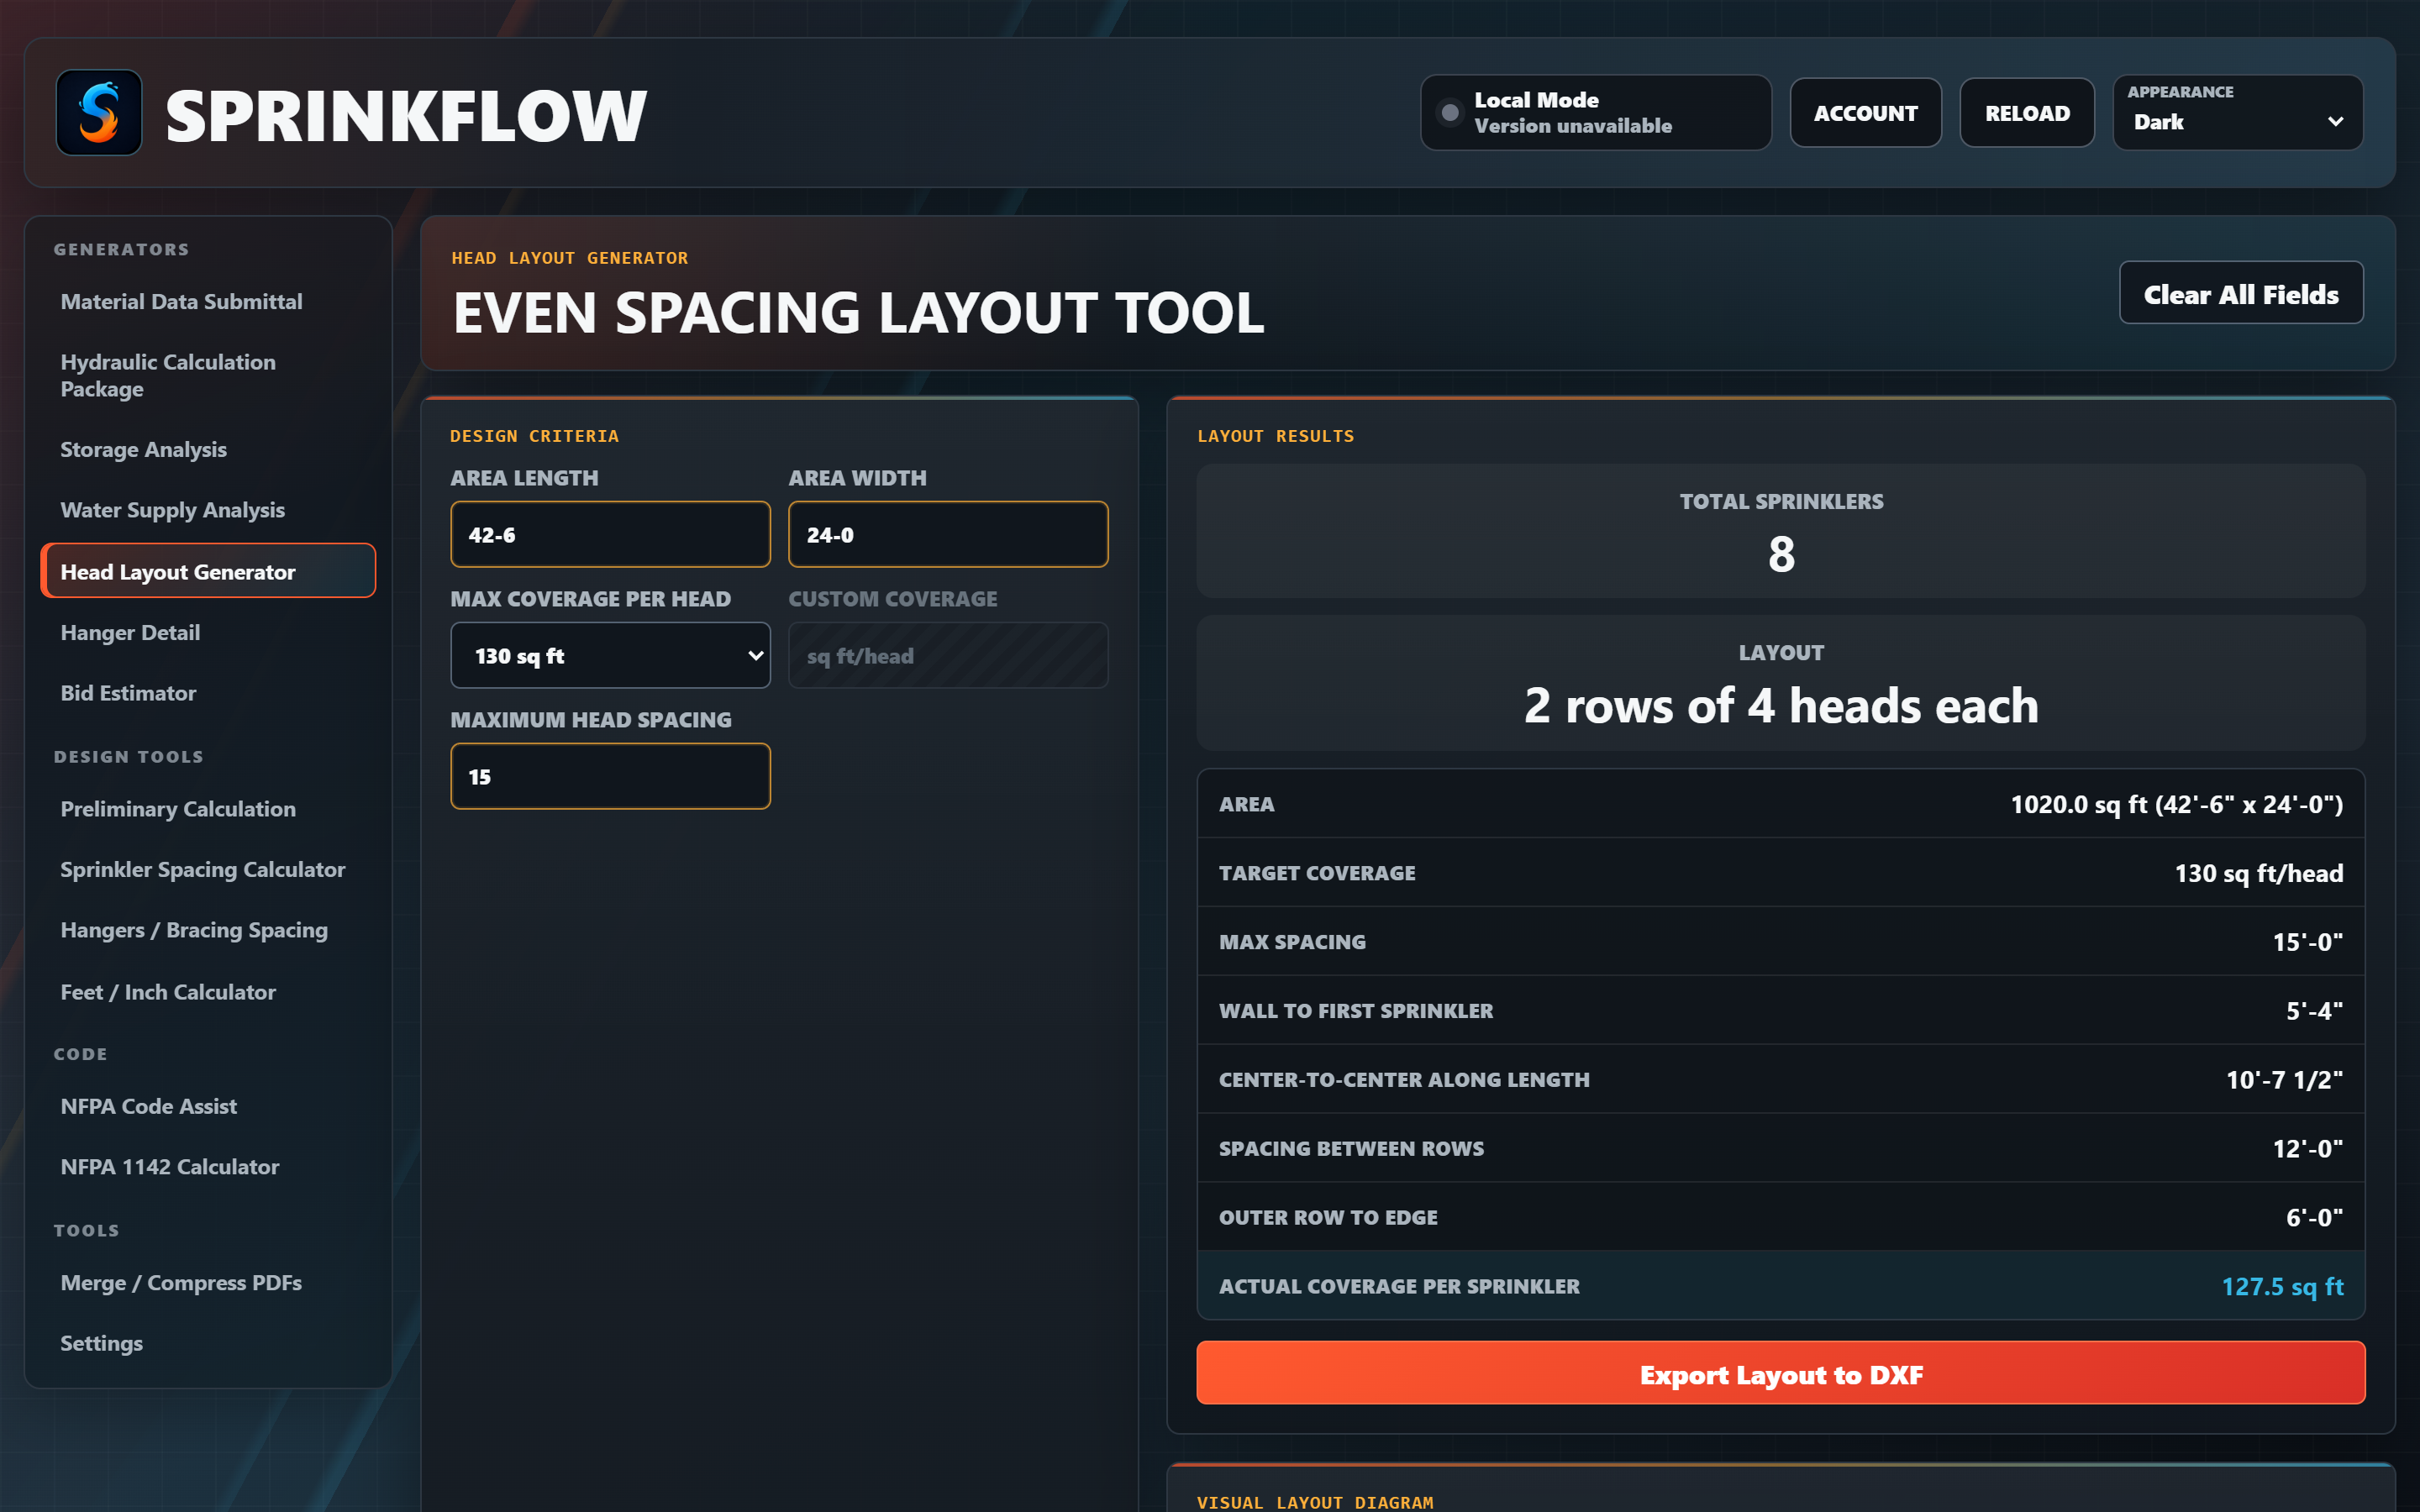Click Wall To First Sprinkler value 5'-4"
Image resolution: width=2420 pixels, height=1512 pixels.
click(x=2314, y=1011)
